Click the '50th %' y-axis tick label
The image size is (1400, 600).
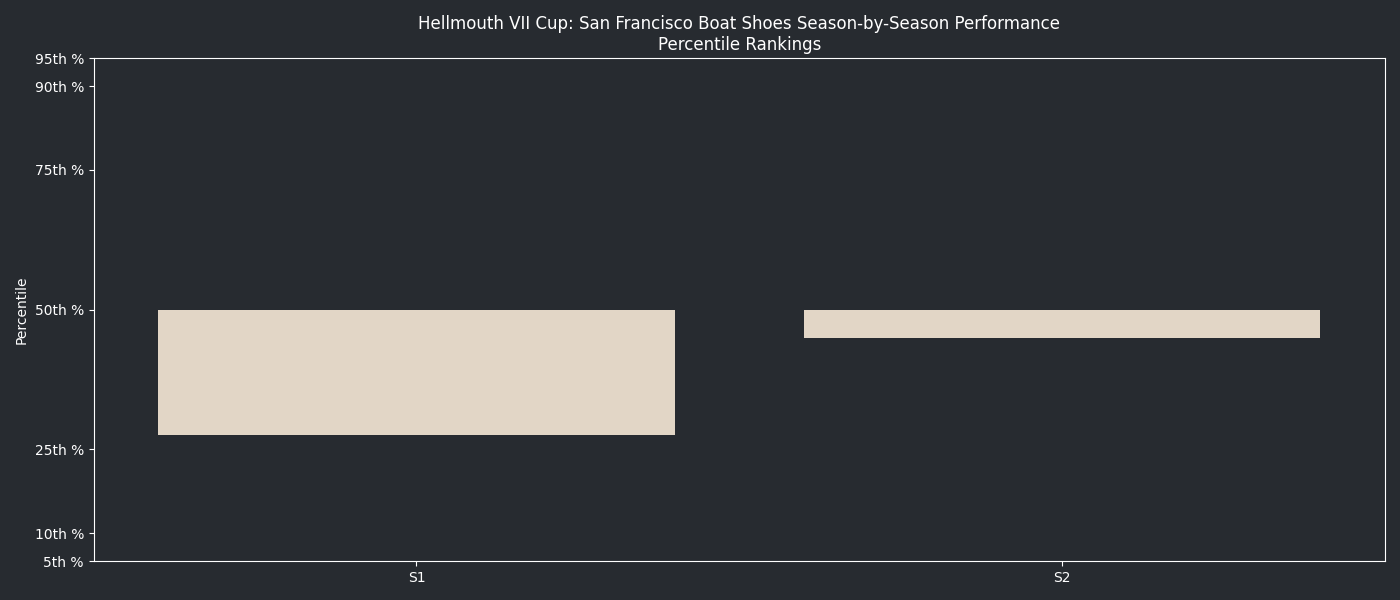click(x=59, y=310)
